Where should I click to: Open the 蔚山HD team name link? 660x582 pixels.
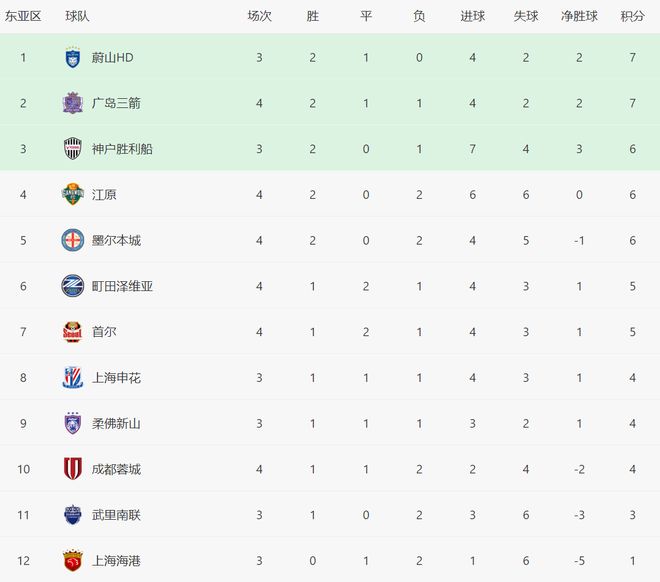[112, 58]
